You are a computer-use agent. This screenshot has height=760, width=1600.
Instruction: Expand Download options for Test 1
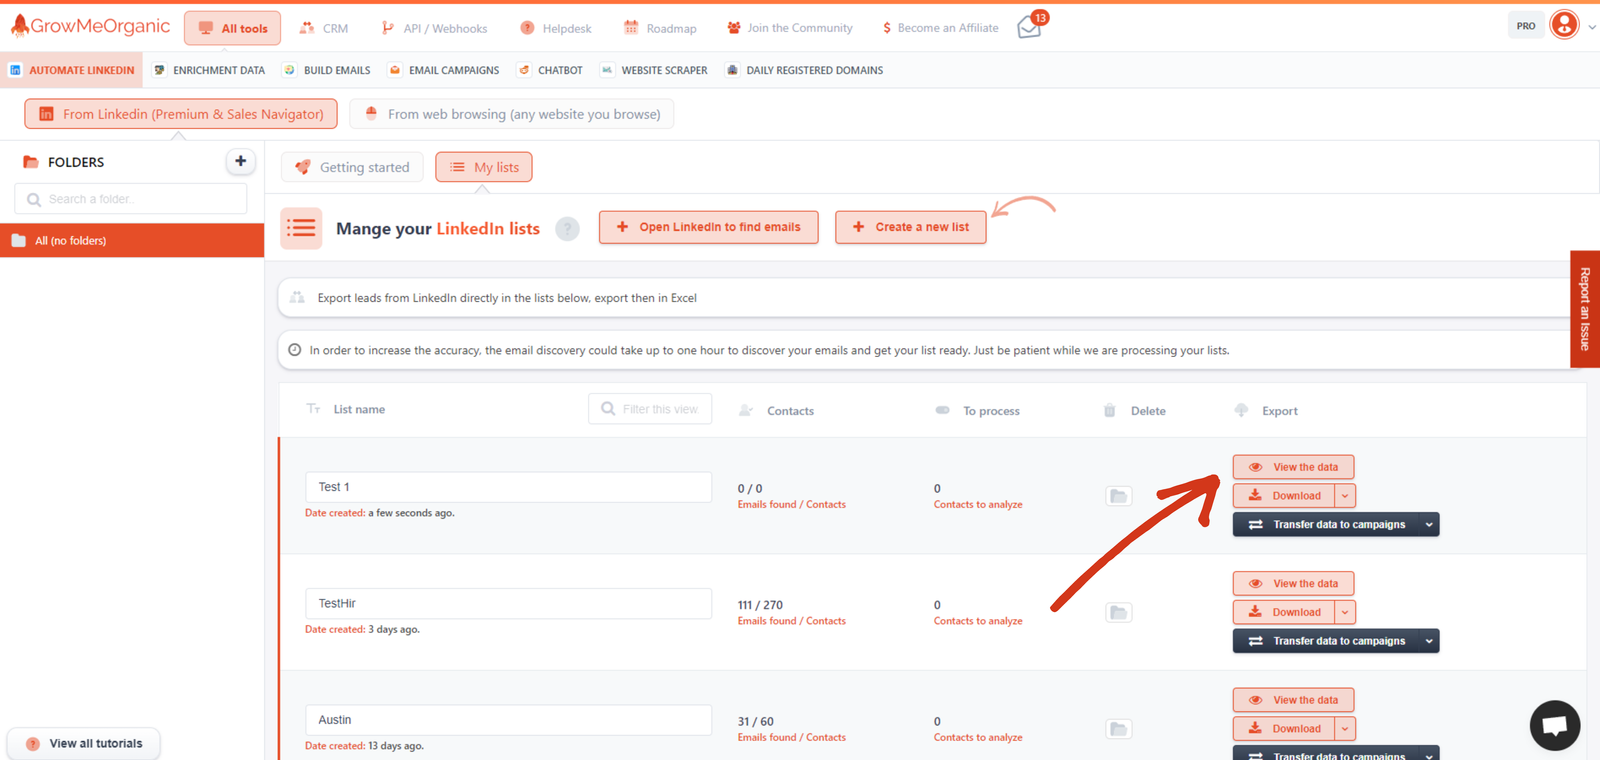pos(1345,496)
